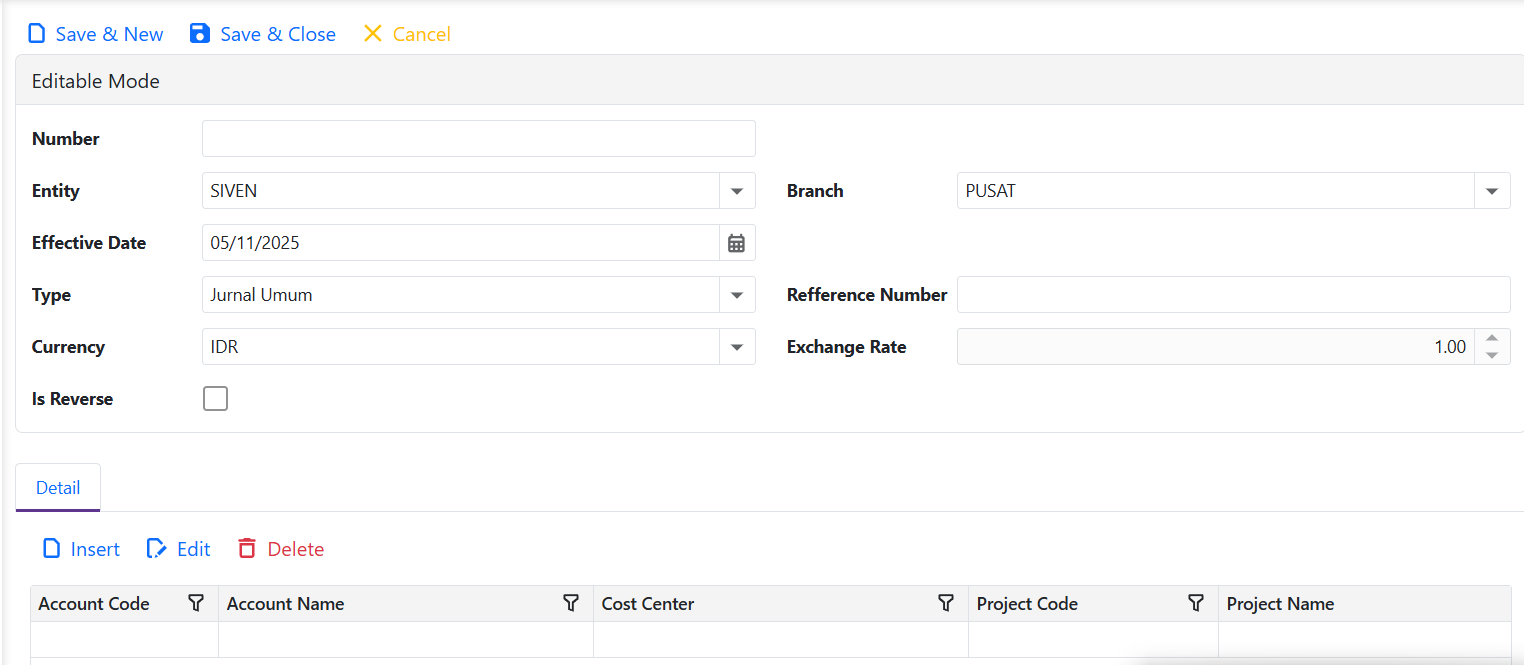Click the Exchange Rate value field

1216,347
